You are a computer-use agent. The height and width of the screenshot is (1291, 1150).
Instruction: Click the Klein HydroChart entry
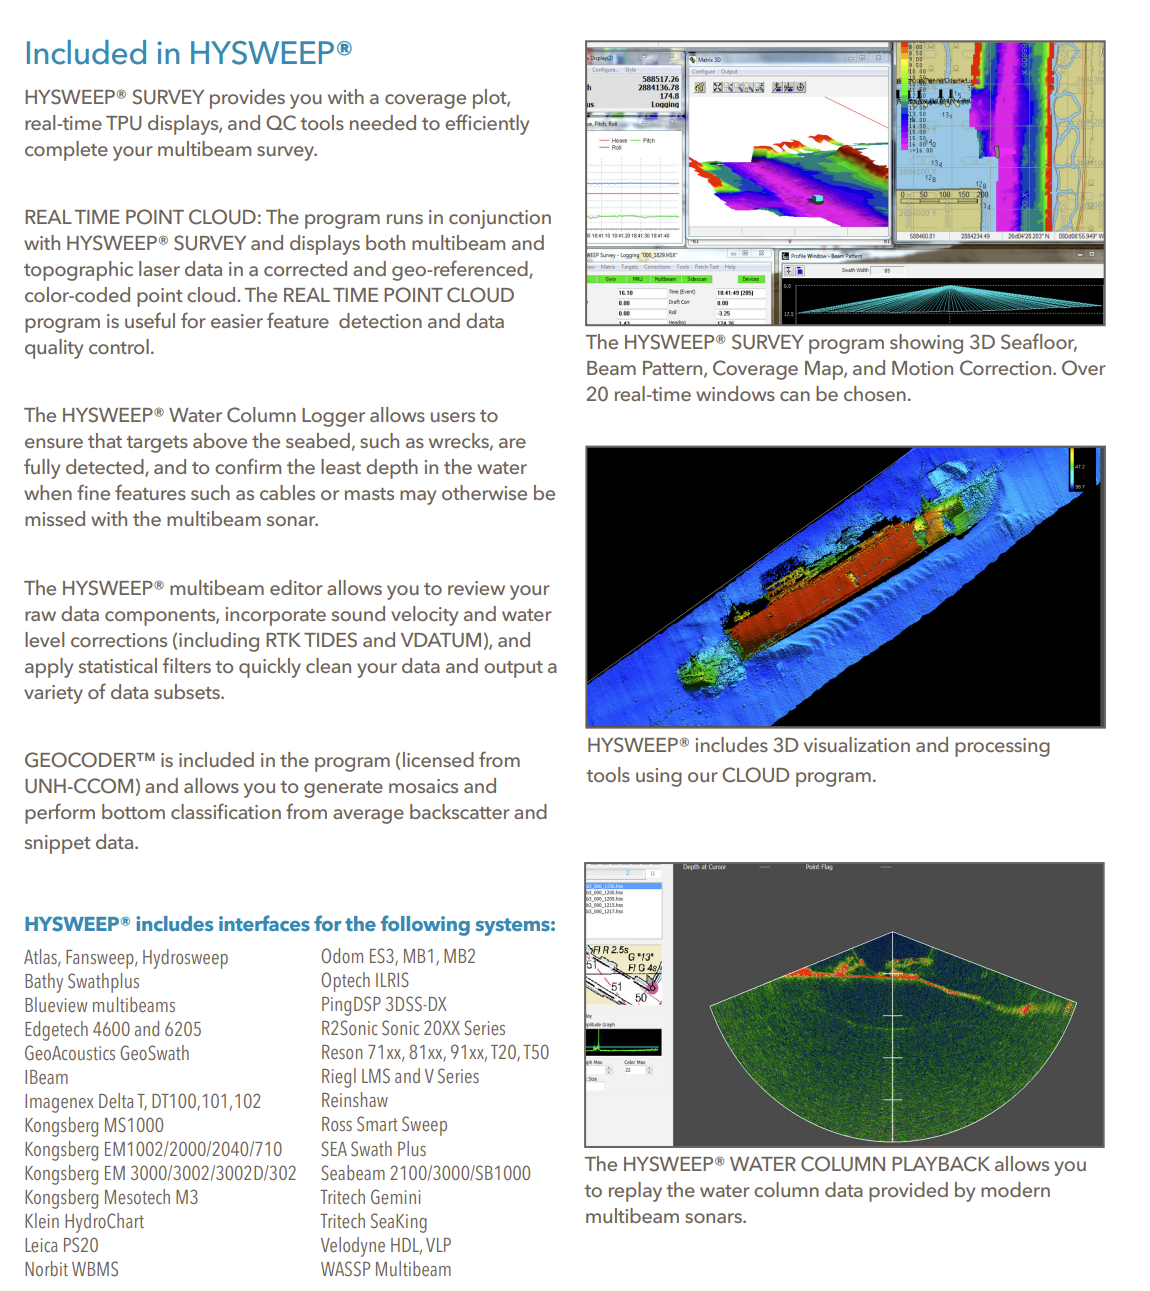(x=84, y=1221)
